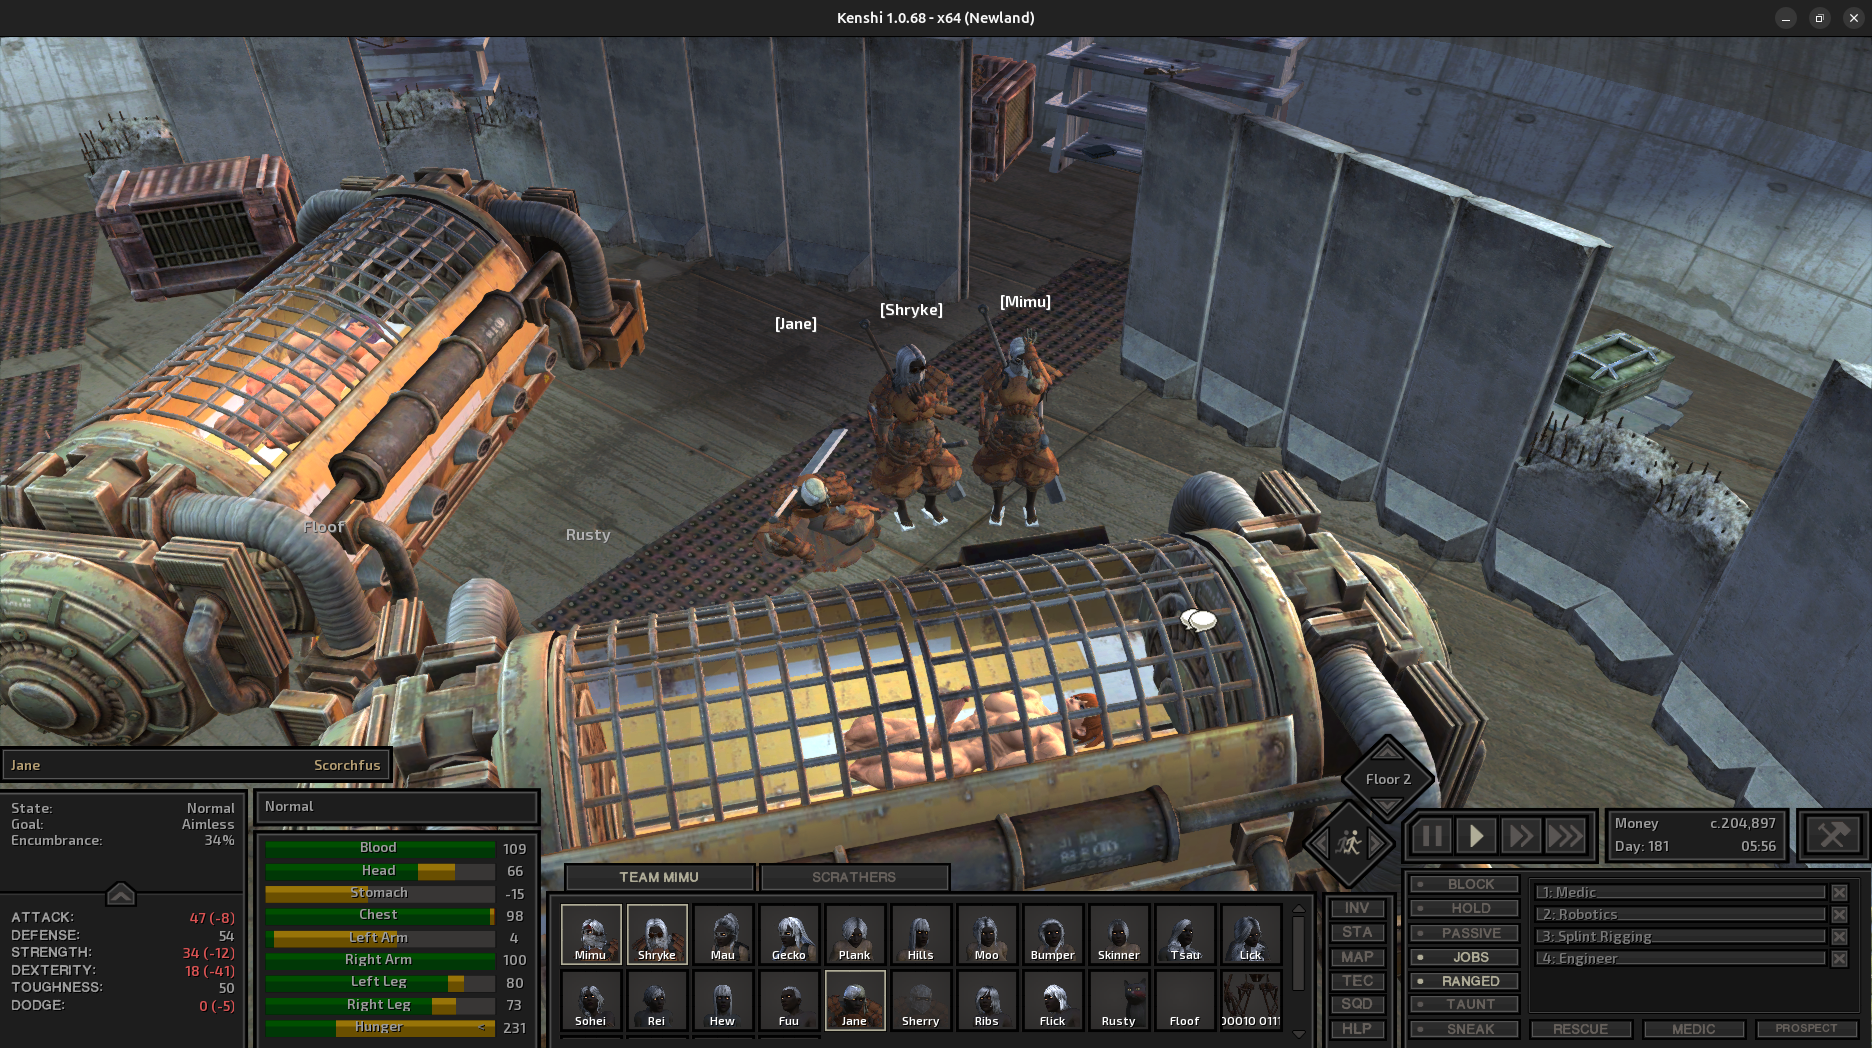Select Sherry's portrait
Screen dimensions: 1872x1048
920,1000
